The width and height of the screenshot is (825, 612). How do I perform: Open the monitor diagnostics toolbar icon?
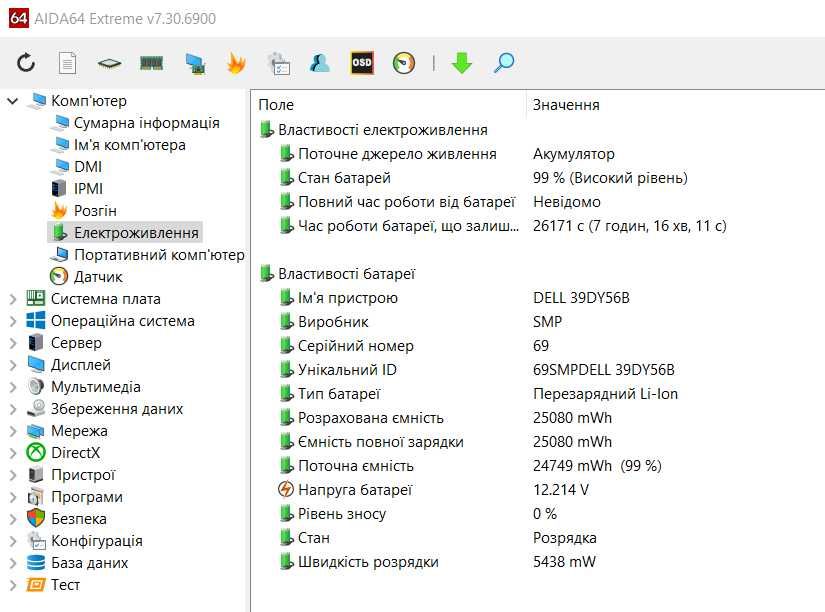point(195,64)
